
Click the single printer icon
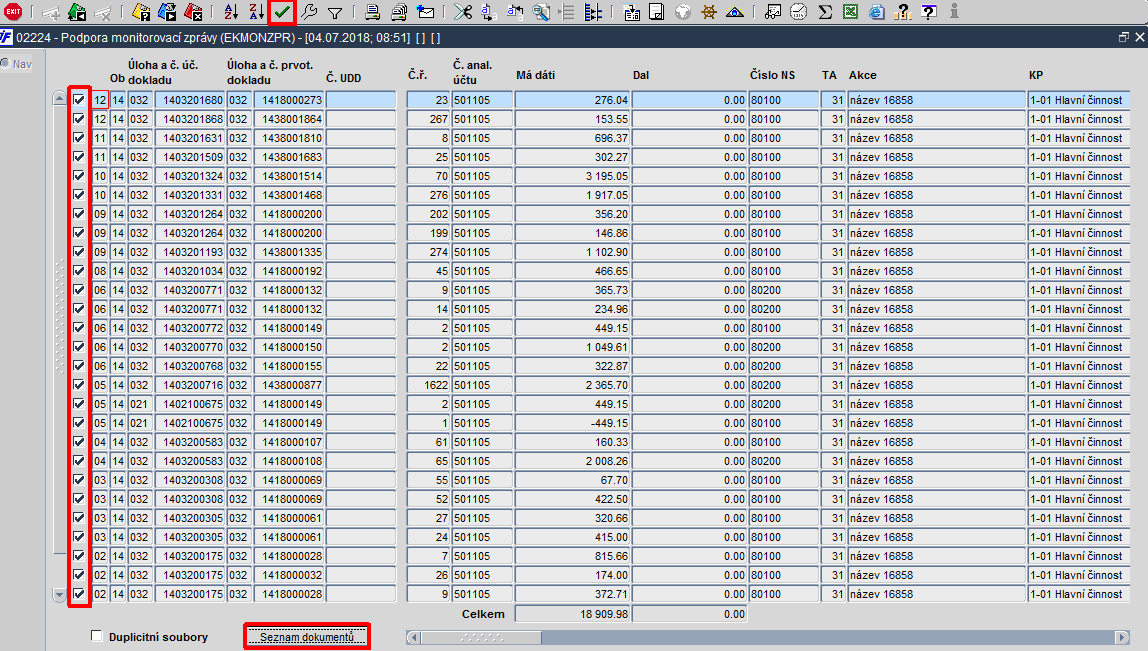(x=372, y=12)
